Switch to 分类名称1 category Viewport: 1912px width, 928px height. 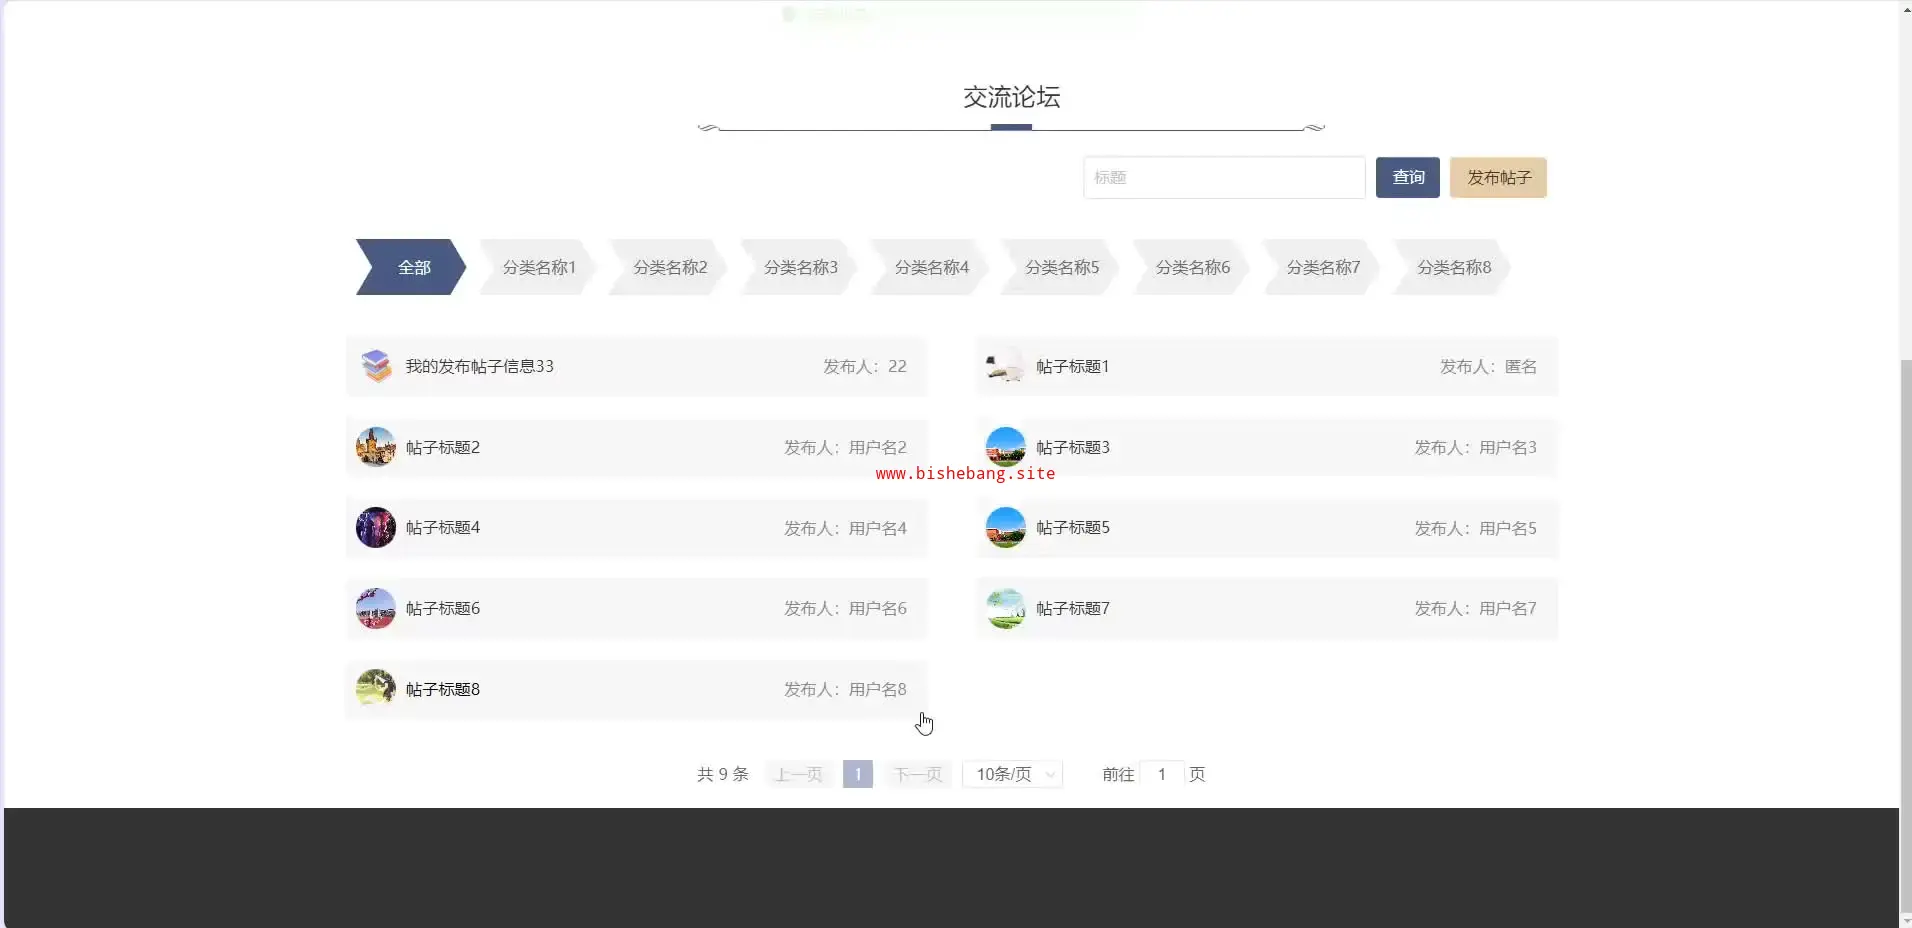tap(539, 267)
